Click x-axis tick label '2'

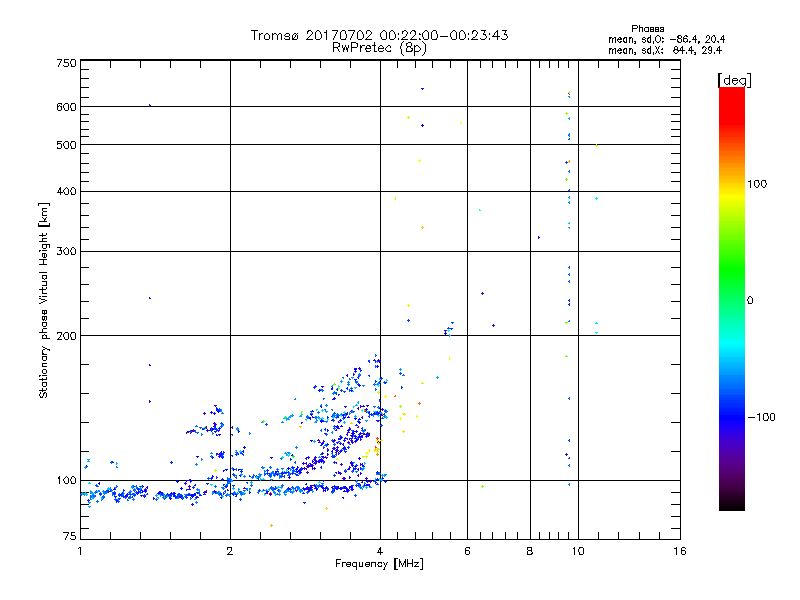(230, 551)
